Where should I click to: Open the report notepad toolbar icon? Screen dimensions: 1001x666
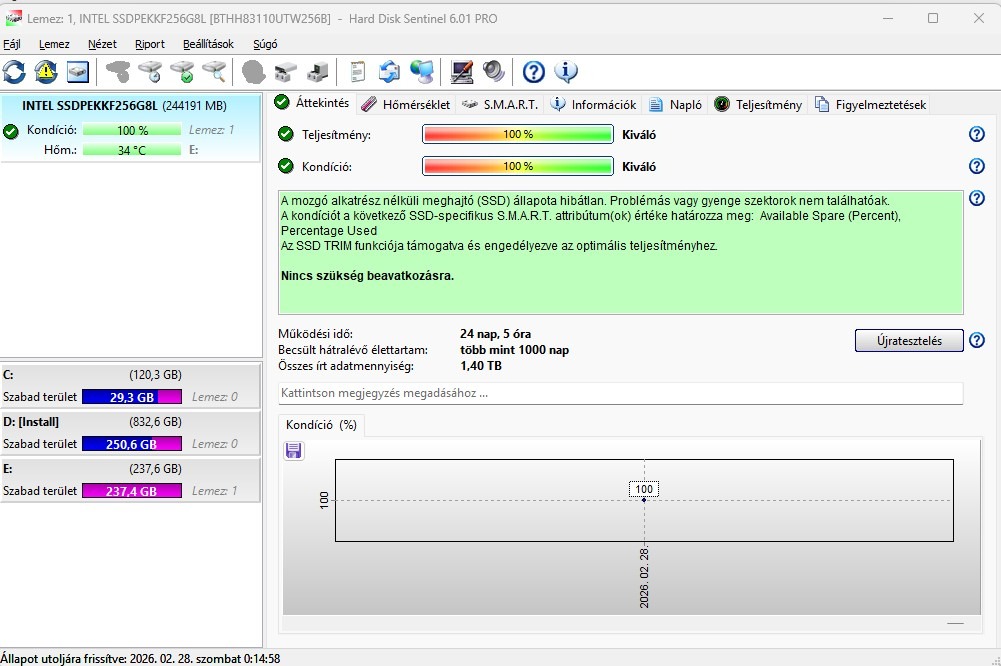click(x=358, y=72)
